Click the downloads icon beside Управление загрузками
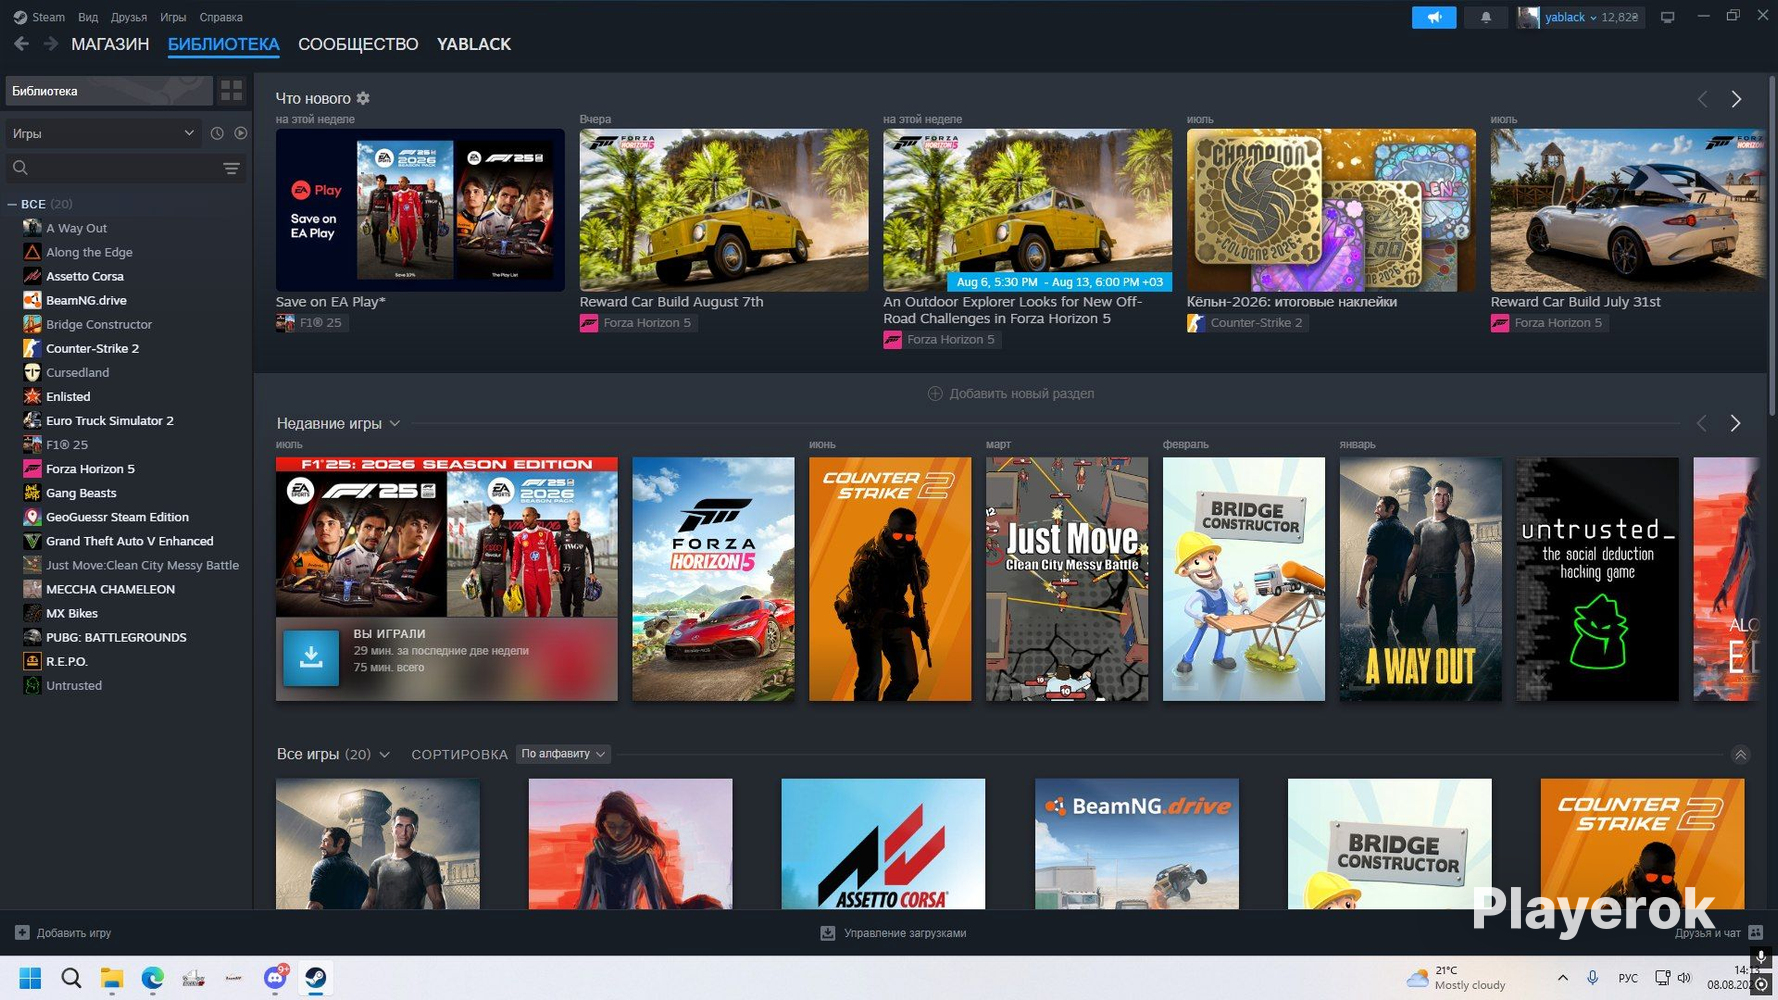 click(x=828, y=933)
